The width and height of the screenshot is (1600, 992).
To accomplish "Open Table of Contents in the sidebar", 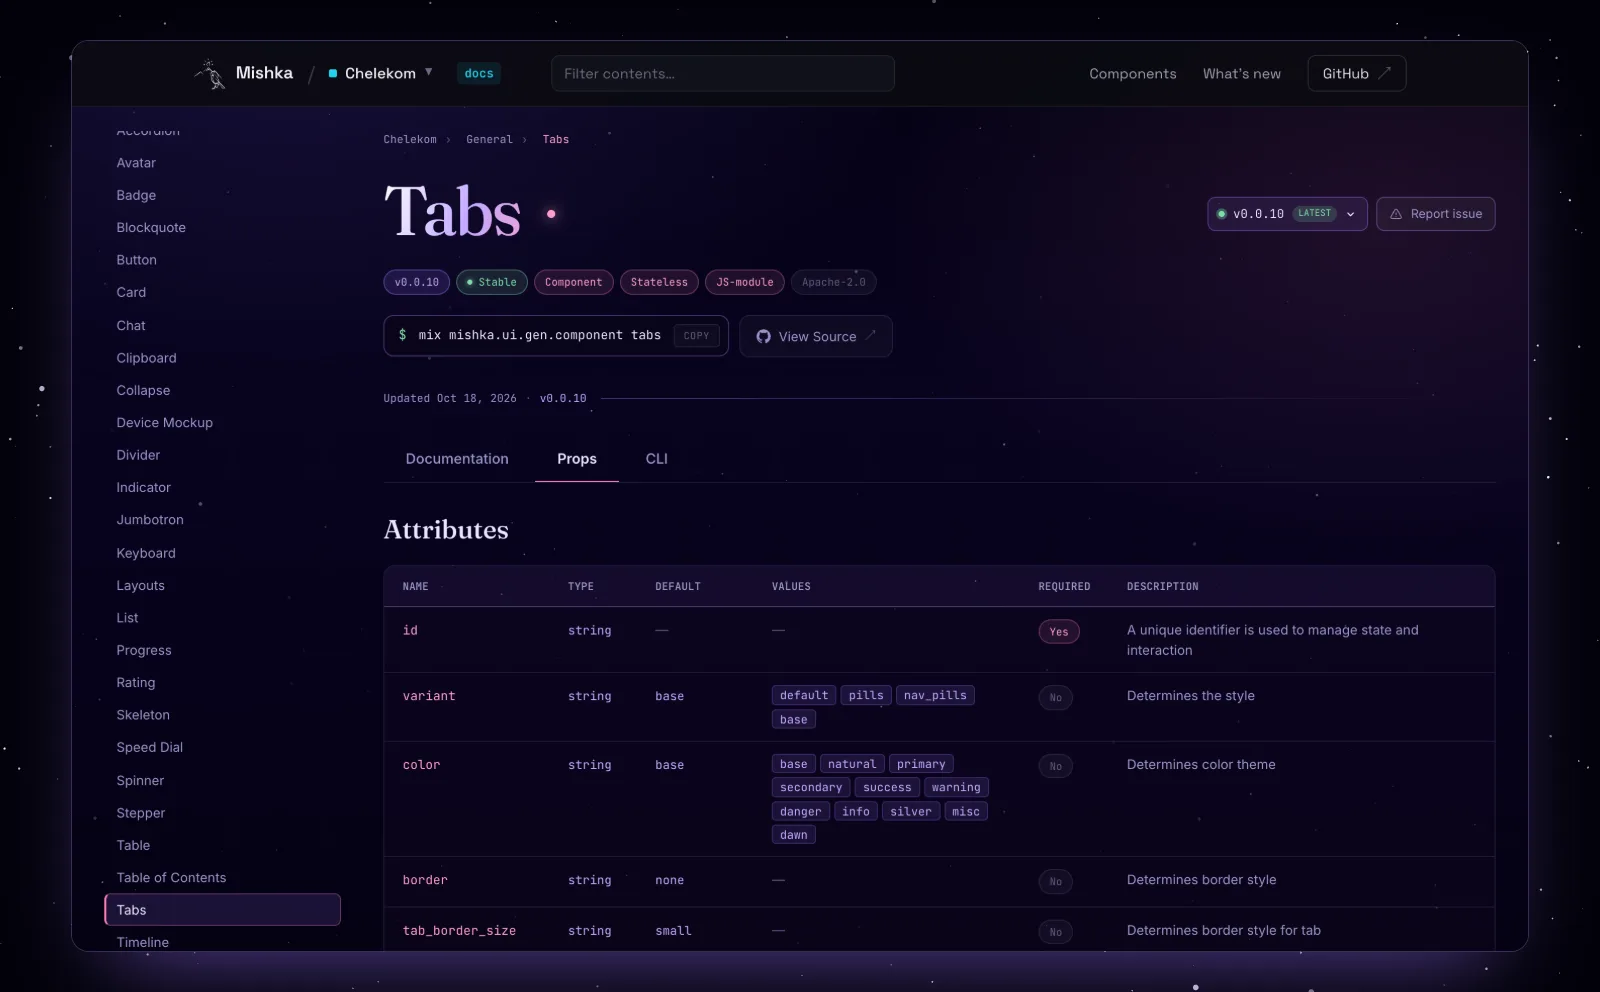I will pos(171,878).
